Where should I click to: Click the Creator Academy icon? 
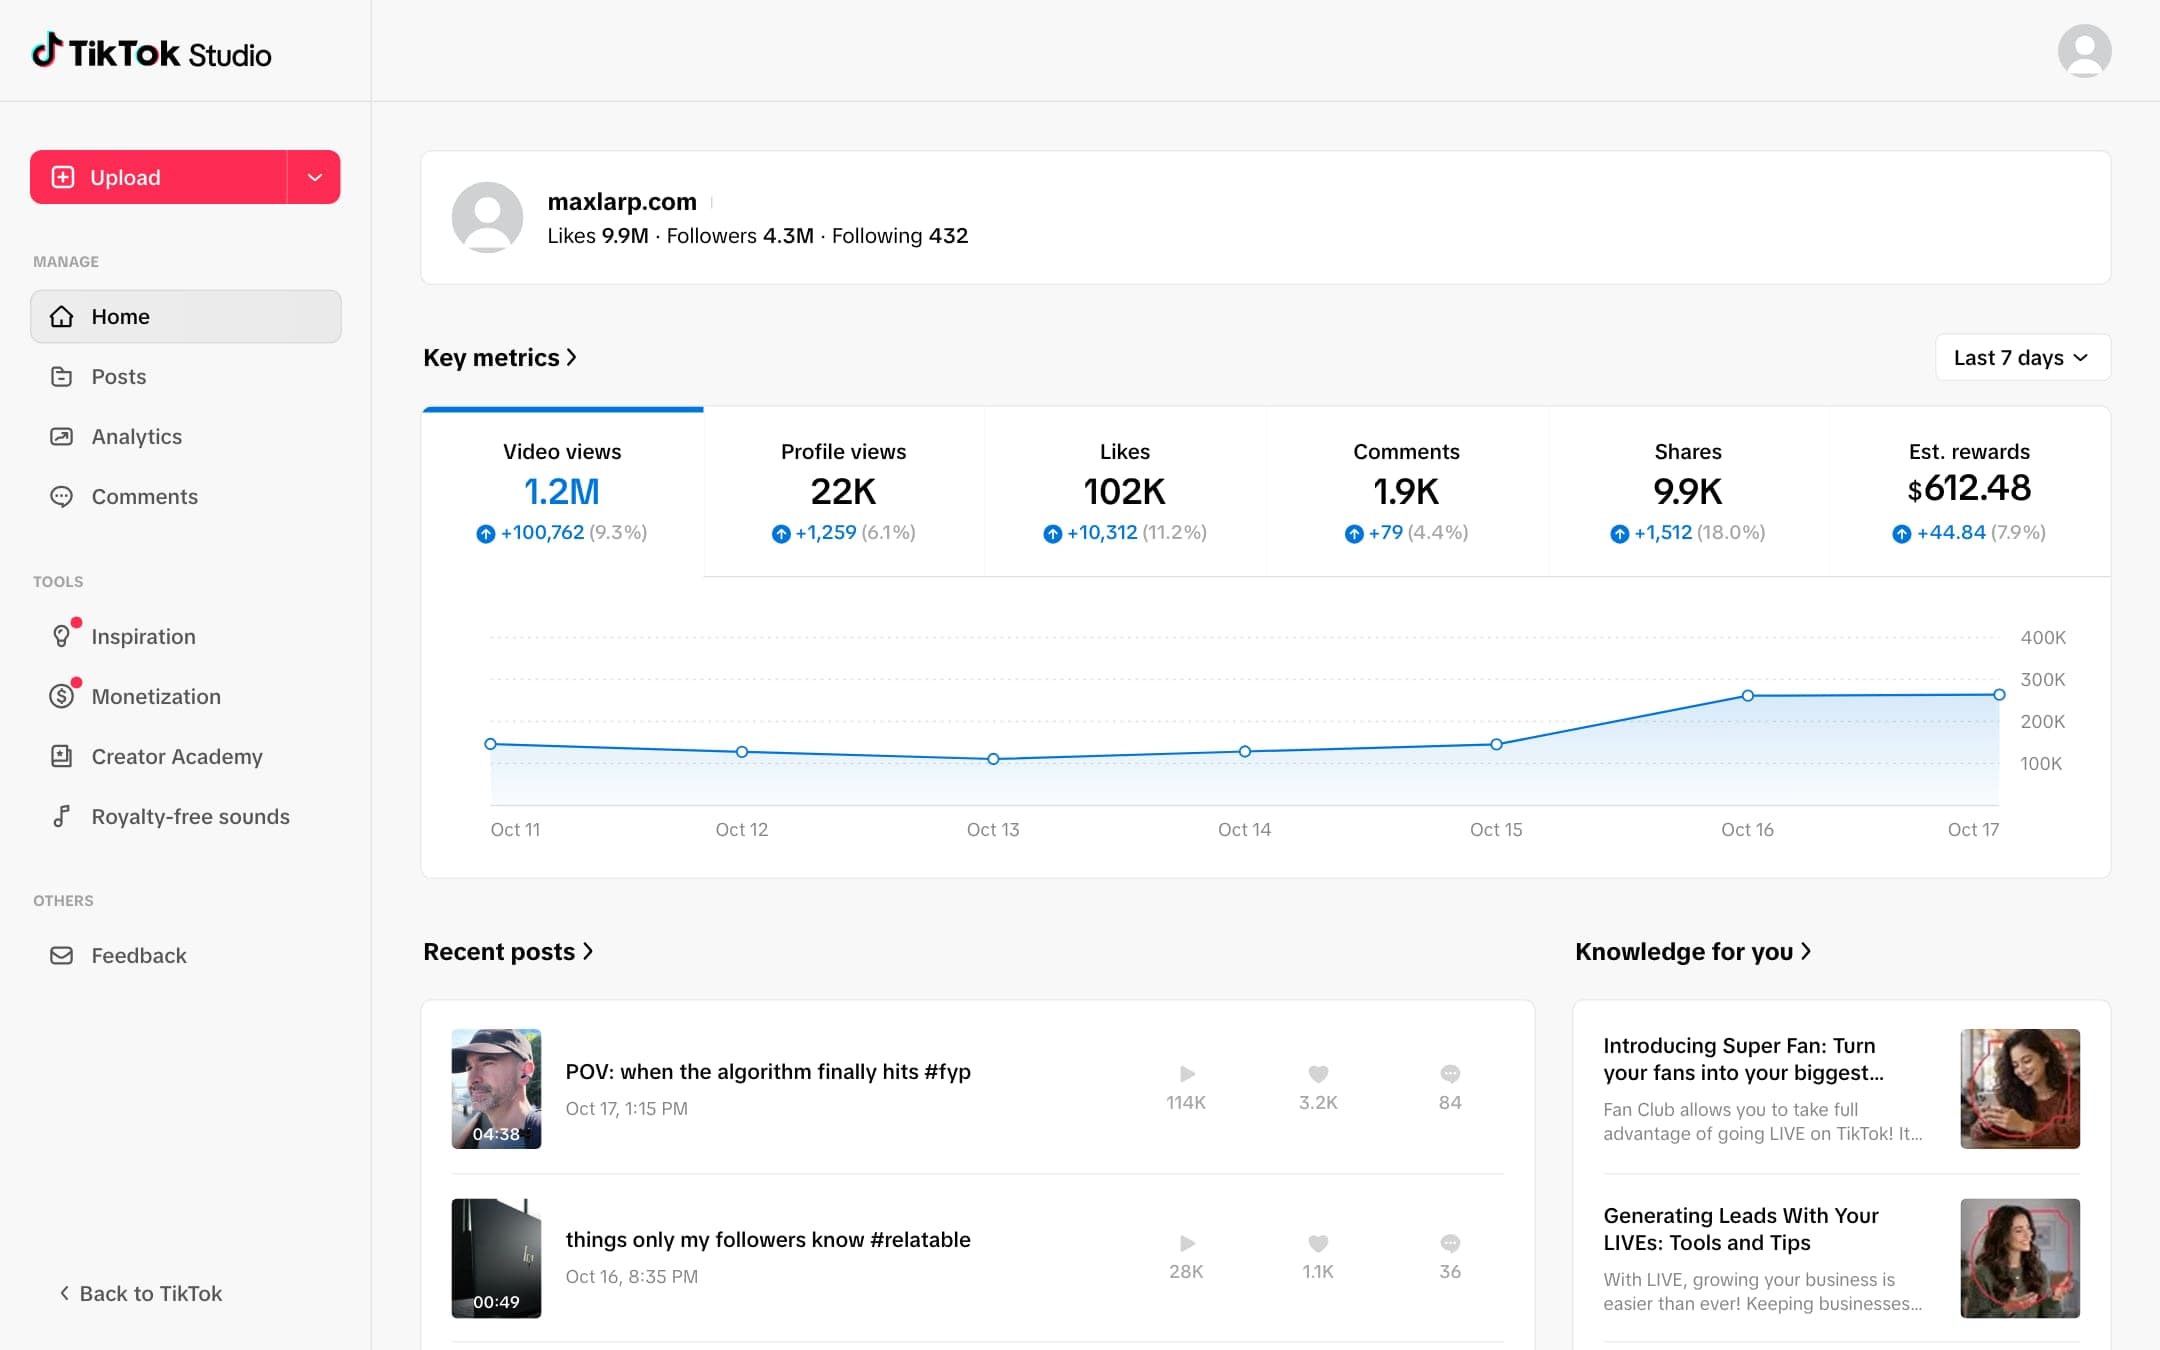point(61,756)
